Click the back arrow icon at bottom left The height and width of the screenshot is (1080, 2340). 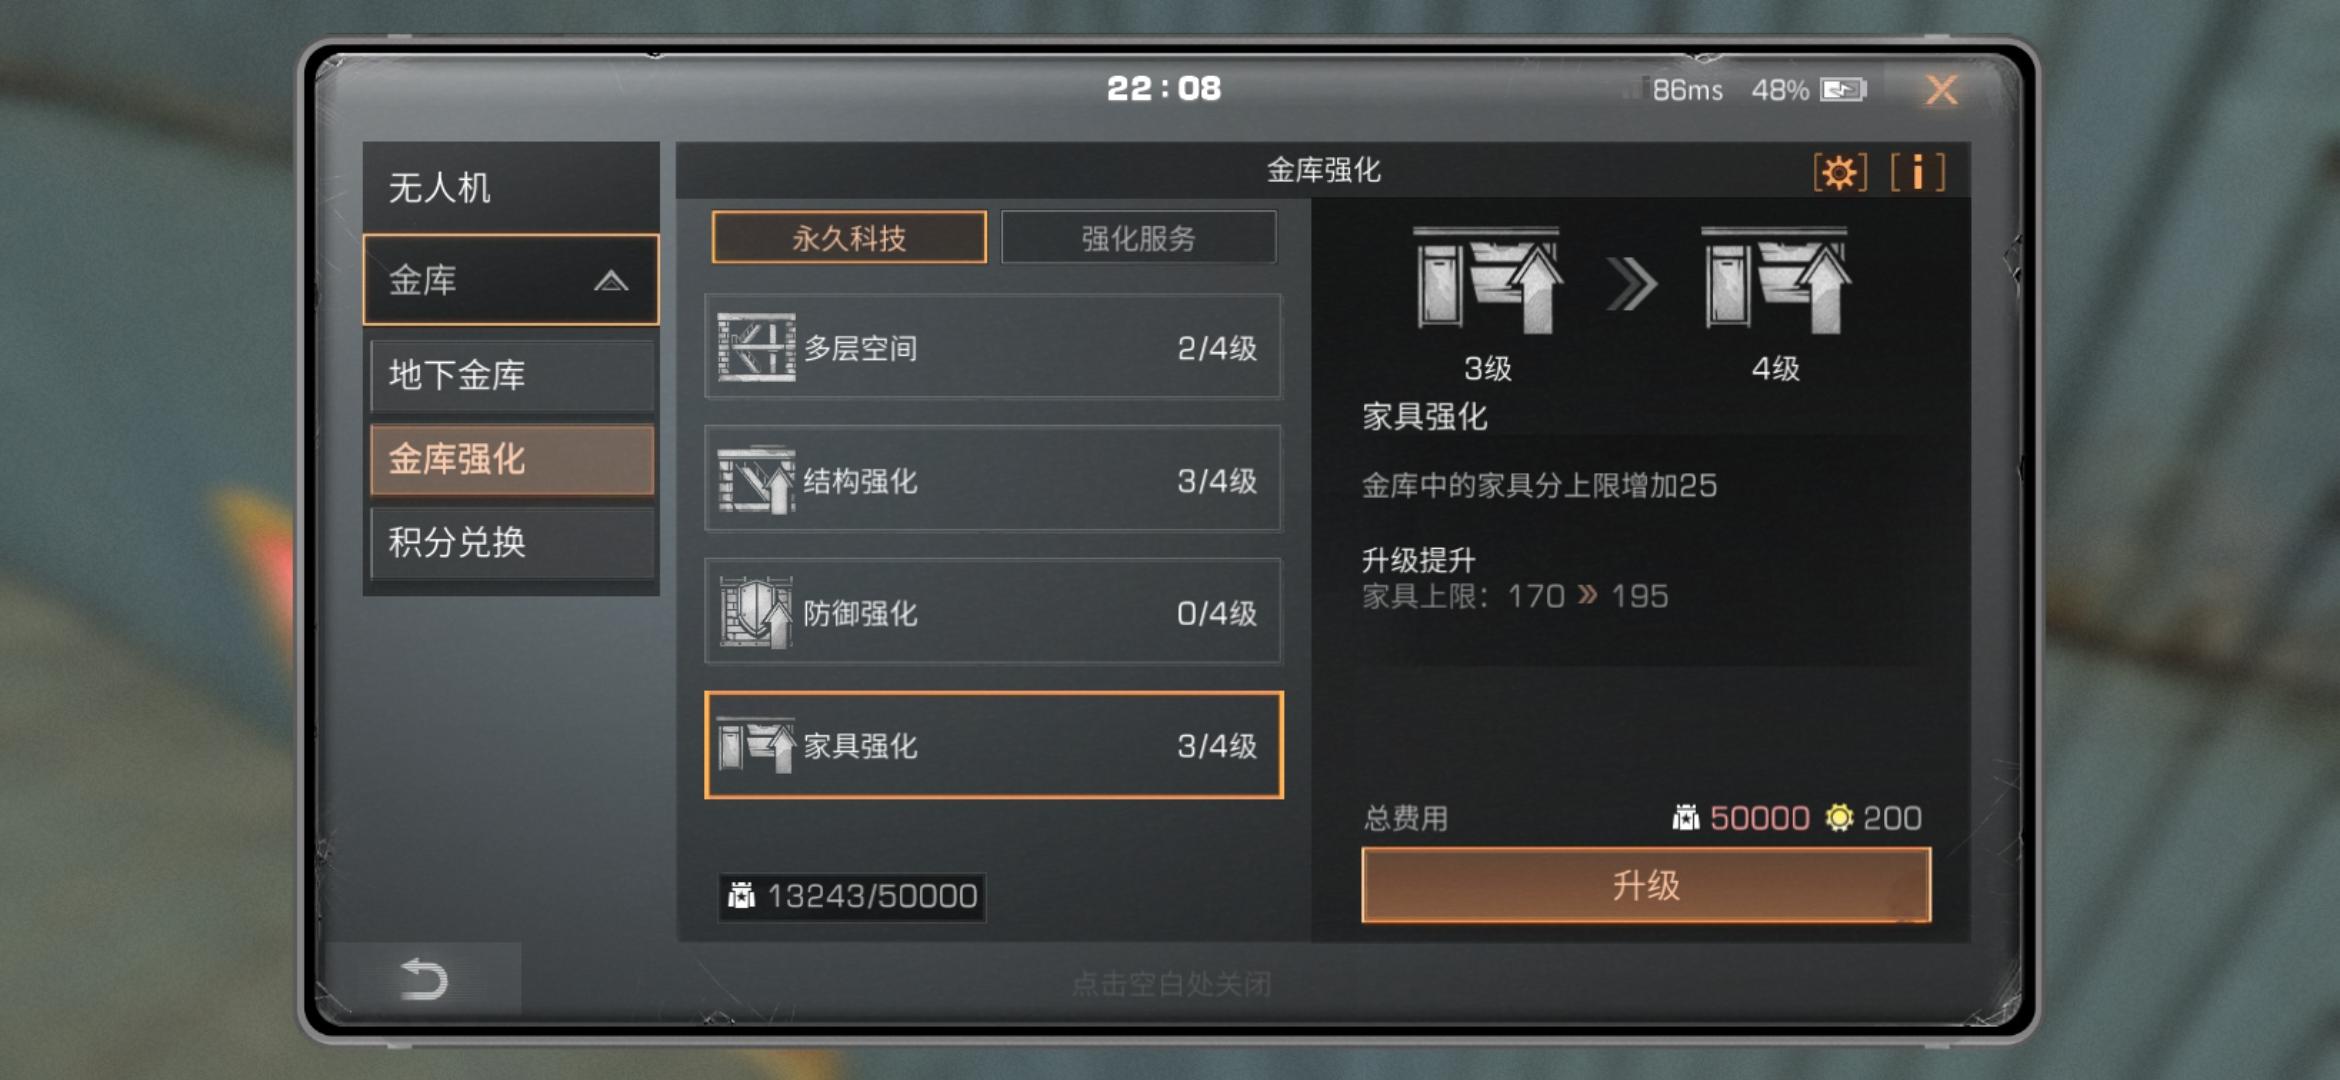click(423, 978)
